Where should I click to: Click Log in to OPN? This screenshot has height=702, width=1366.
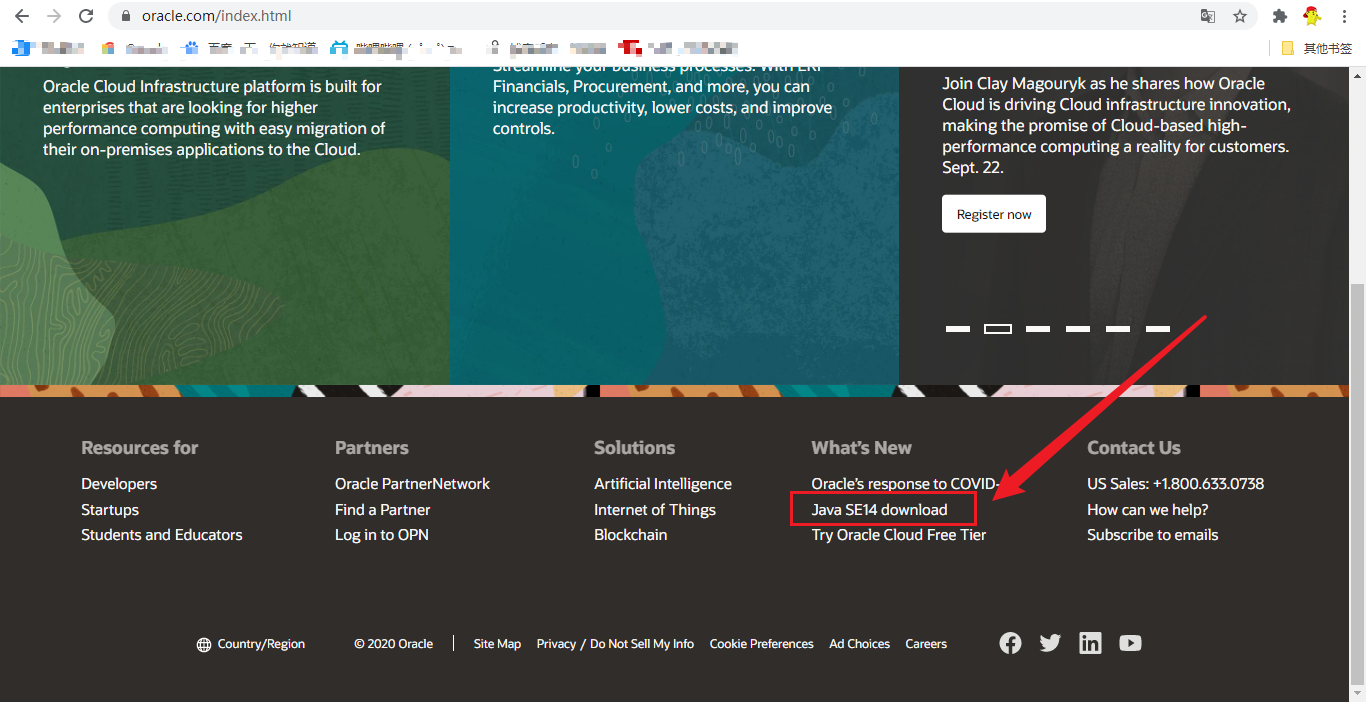tap(382, 535)
